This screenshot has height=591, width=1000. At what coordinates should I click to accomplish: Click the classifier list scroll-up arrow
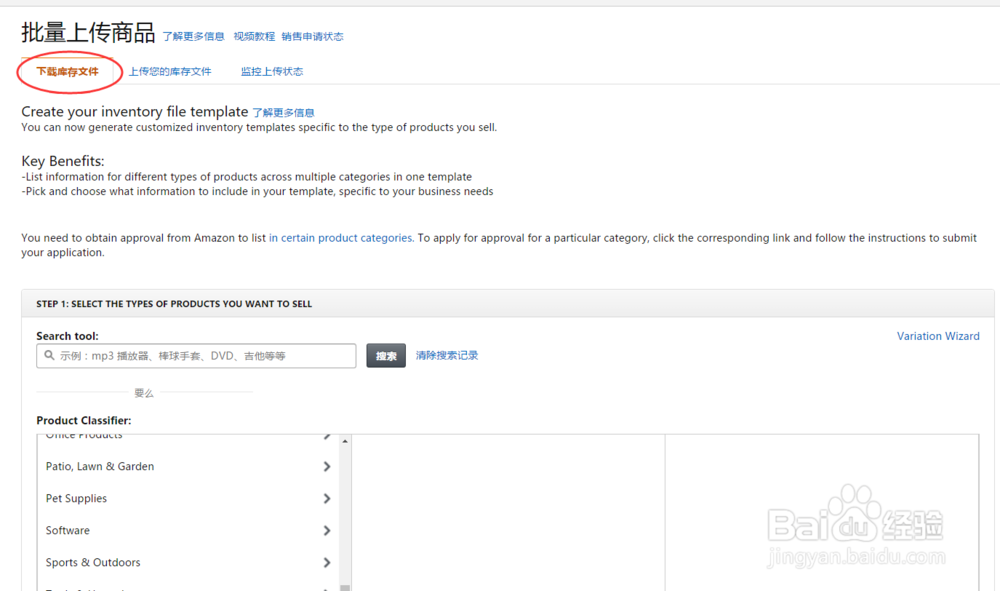click(x=345, y=441)
